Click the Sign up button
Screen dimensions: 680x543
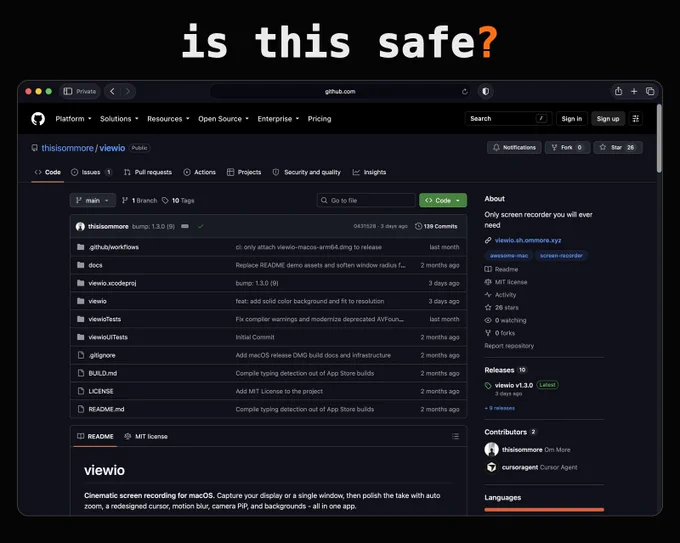(608, 119)
